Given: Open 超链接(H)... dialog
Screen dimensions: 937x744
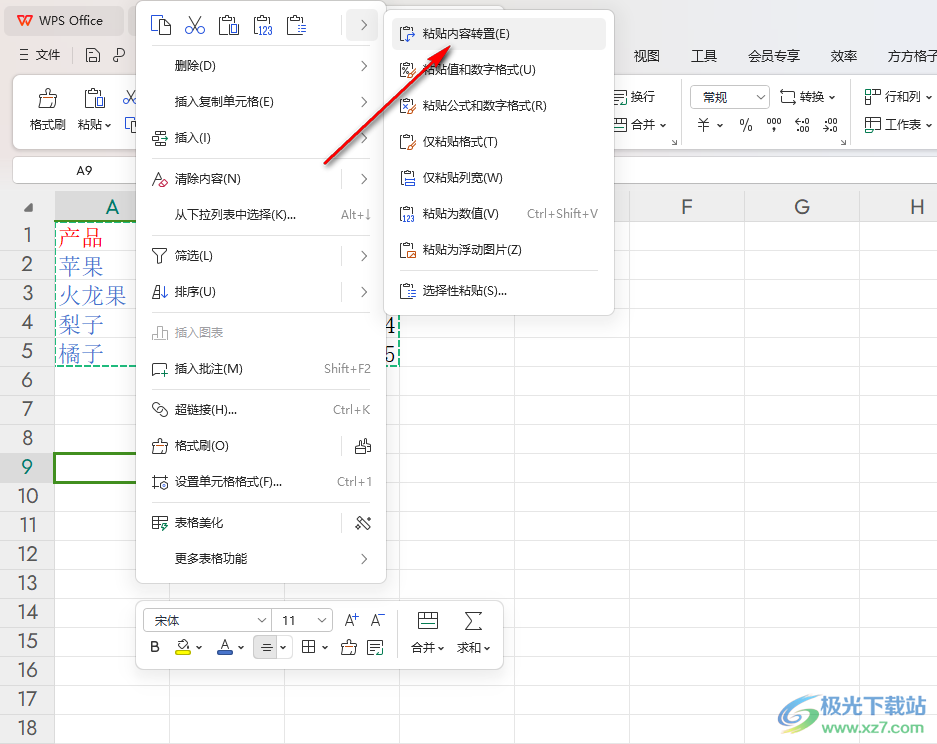Looking at the screenshot, I should [x=261, y=409].
